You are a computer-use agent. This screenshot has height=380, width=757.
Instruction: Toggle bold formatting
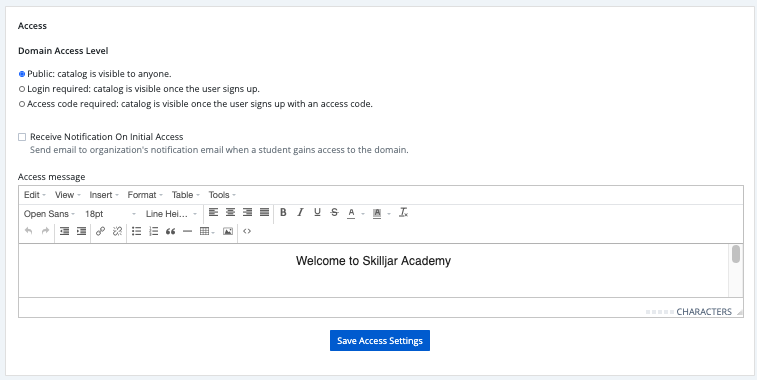(283, 212)
